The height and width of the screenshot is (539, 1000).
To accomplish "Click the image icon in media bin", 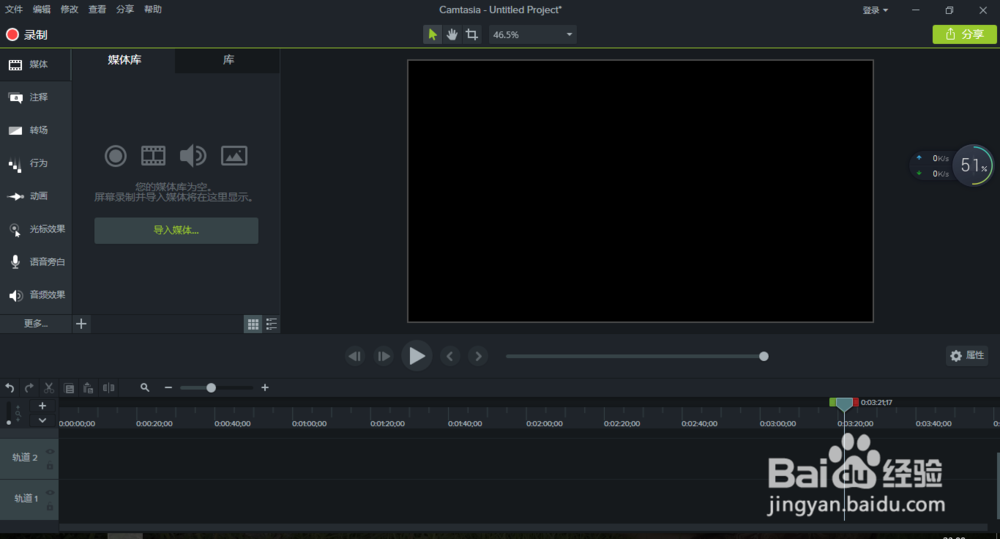I will [234, 156].
